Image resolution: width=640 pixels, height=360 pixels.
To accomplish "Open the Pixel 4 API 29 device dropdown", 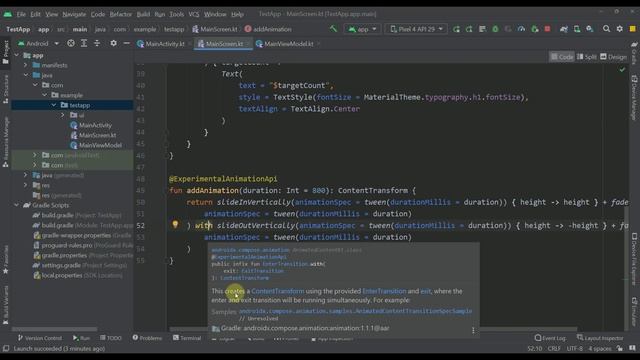I will pyautogui.click(x=416, y=29).
